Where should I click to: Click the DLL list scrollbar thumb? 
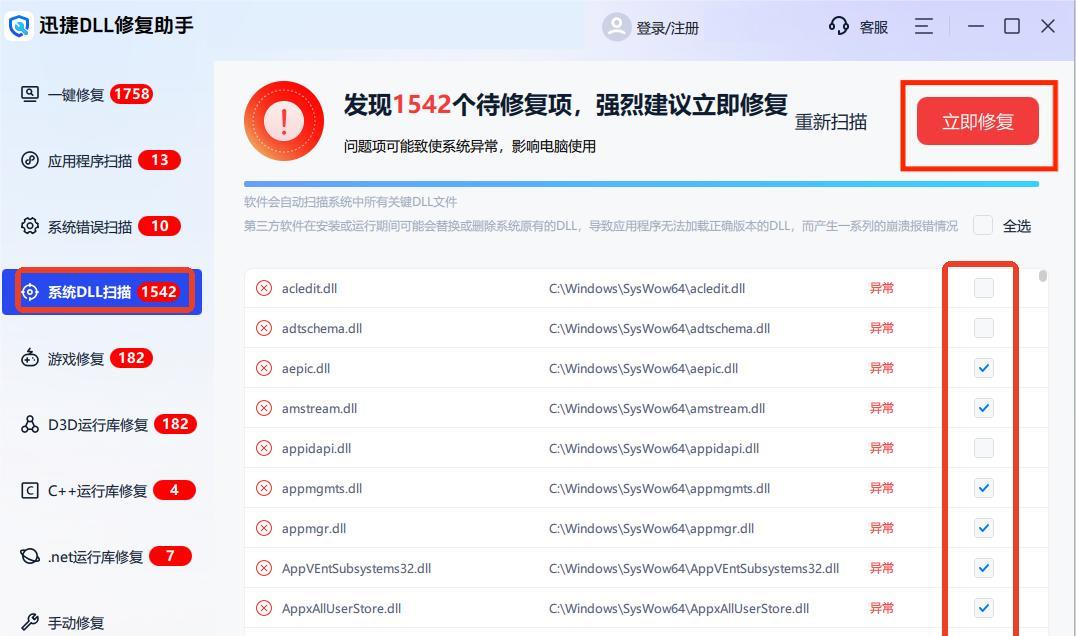pyautogui.click(x=1043, y=276)
